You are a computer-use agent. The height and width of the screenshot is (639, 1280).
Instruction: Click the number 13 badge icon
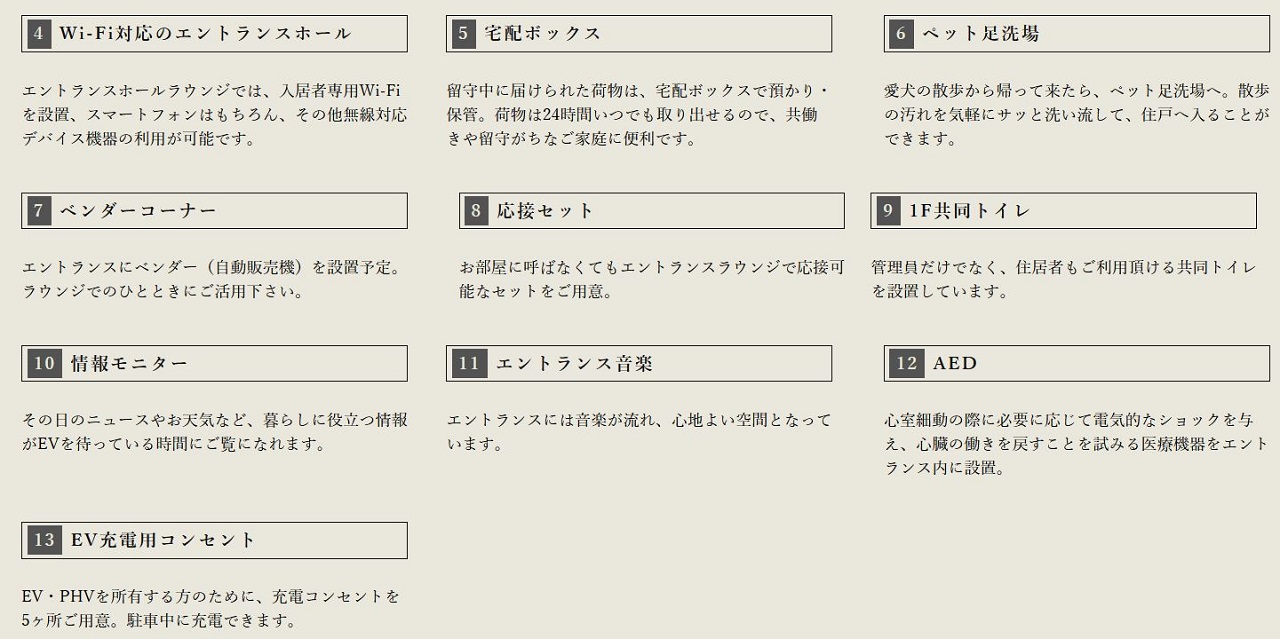[x=44, y=541]
